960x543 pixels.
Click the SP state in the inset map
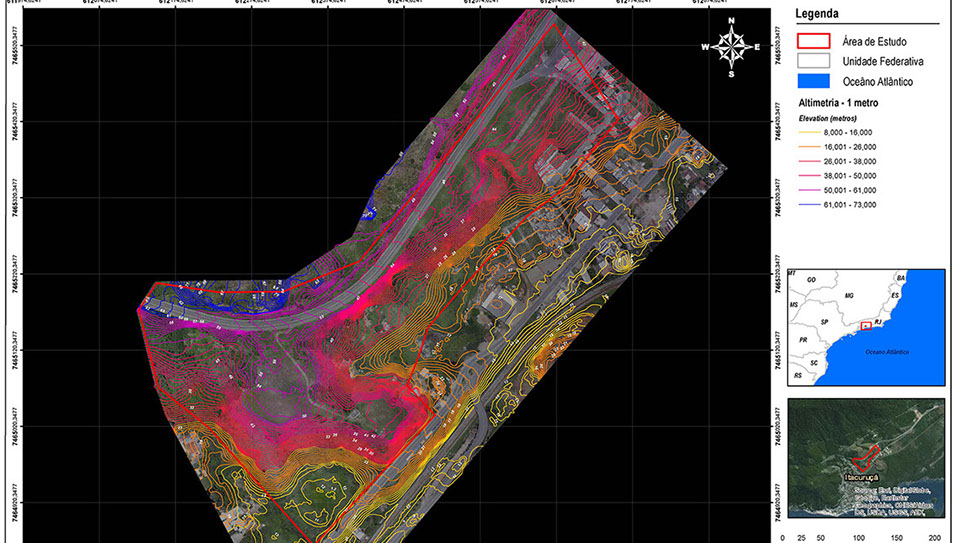(x=826, y=323)
